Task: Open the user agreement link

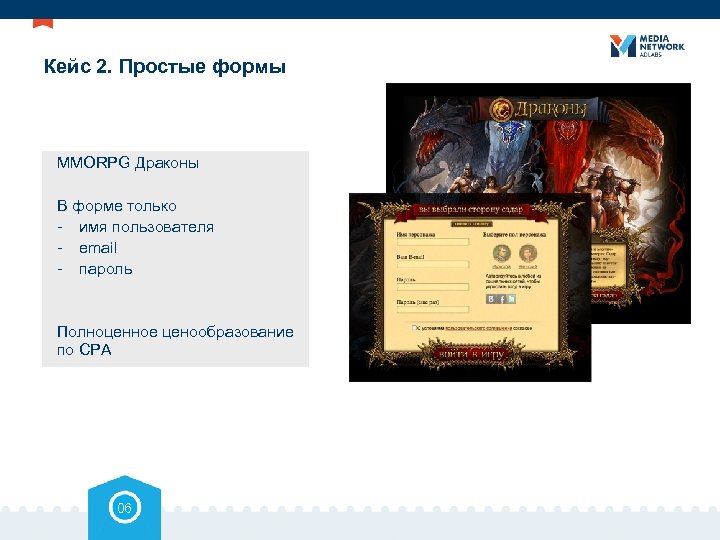Action: [478, 328]
